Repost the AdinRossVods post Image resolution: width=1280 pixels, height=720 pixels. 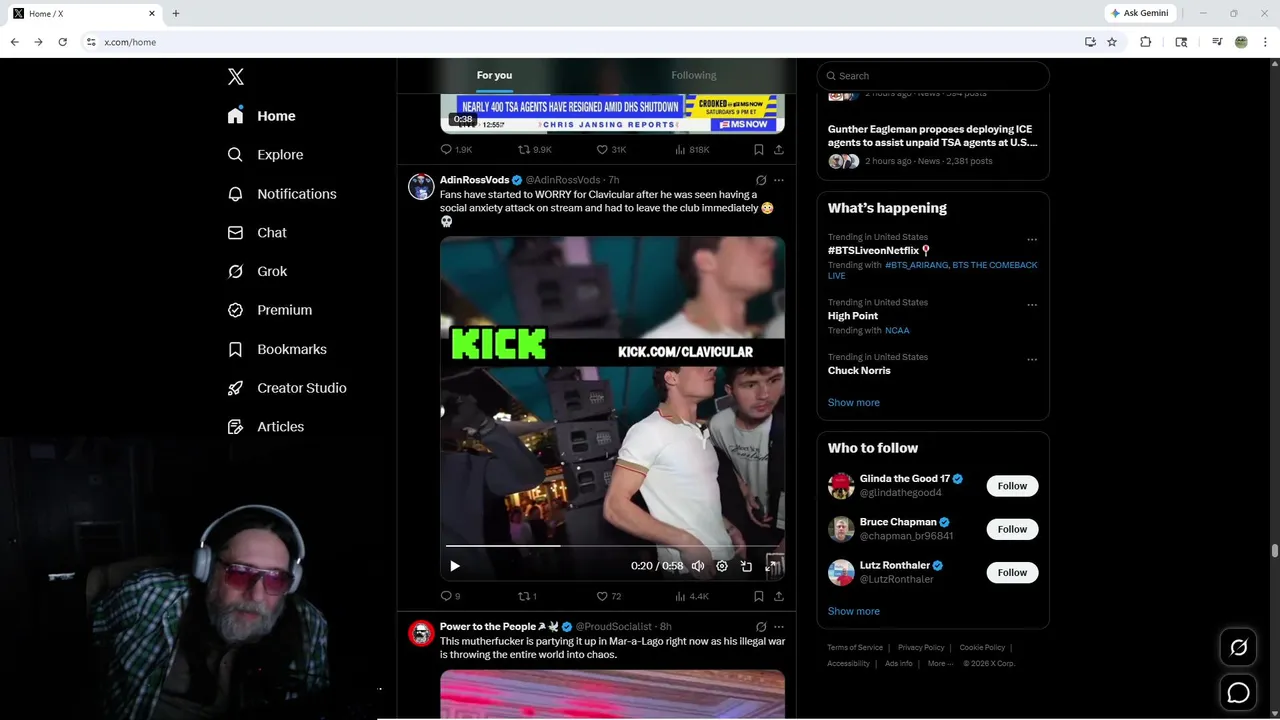point(527,596)
